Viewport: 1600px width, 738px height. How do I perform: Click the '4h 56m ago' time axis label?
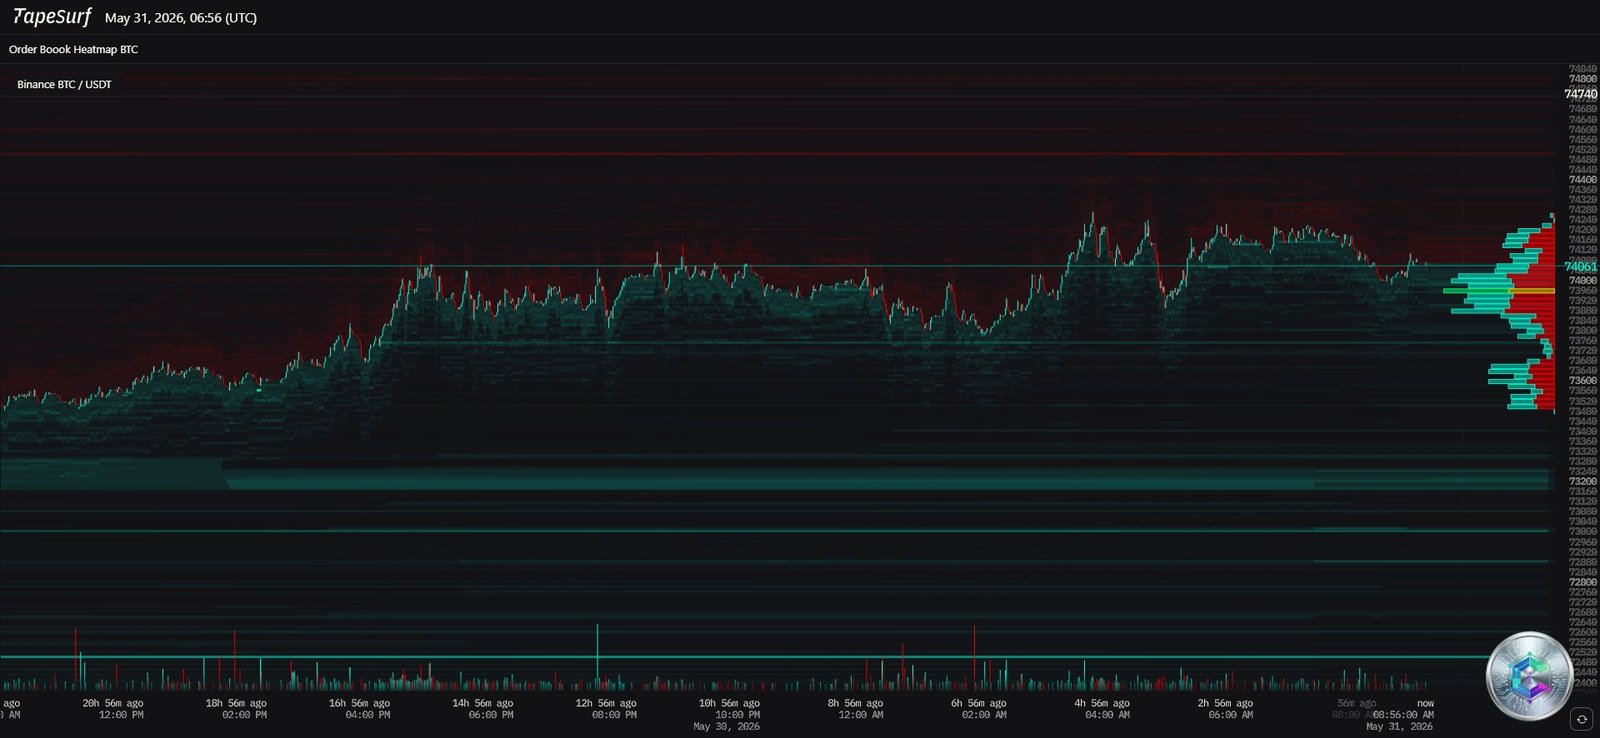(1100, 703)
